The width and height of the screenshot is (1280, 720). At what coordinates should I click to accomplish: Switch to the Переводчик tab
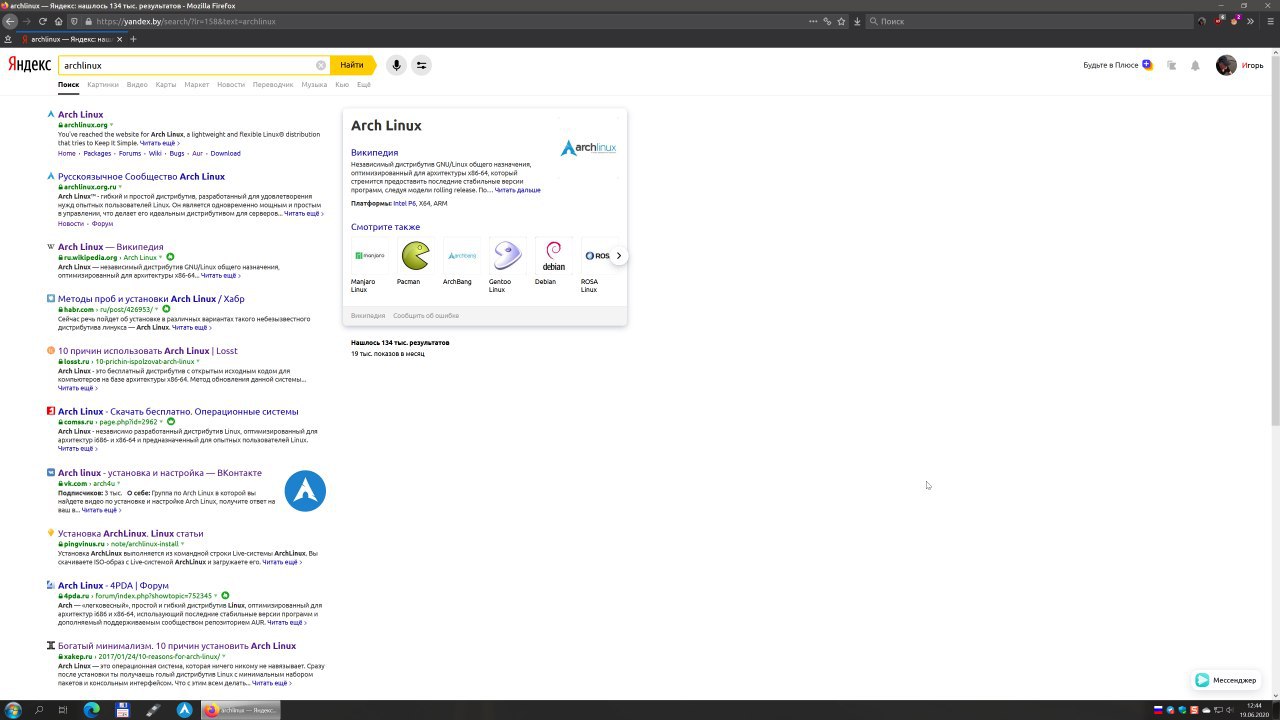(x=273, y=85)
